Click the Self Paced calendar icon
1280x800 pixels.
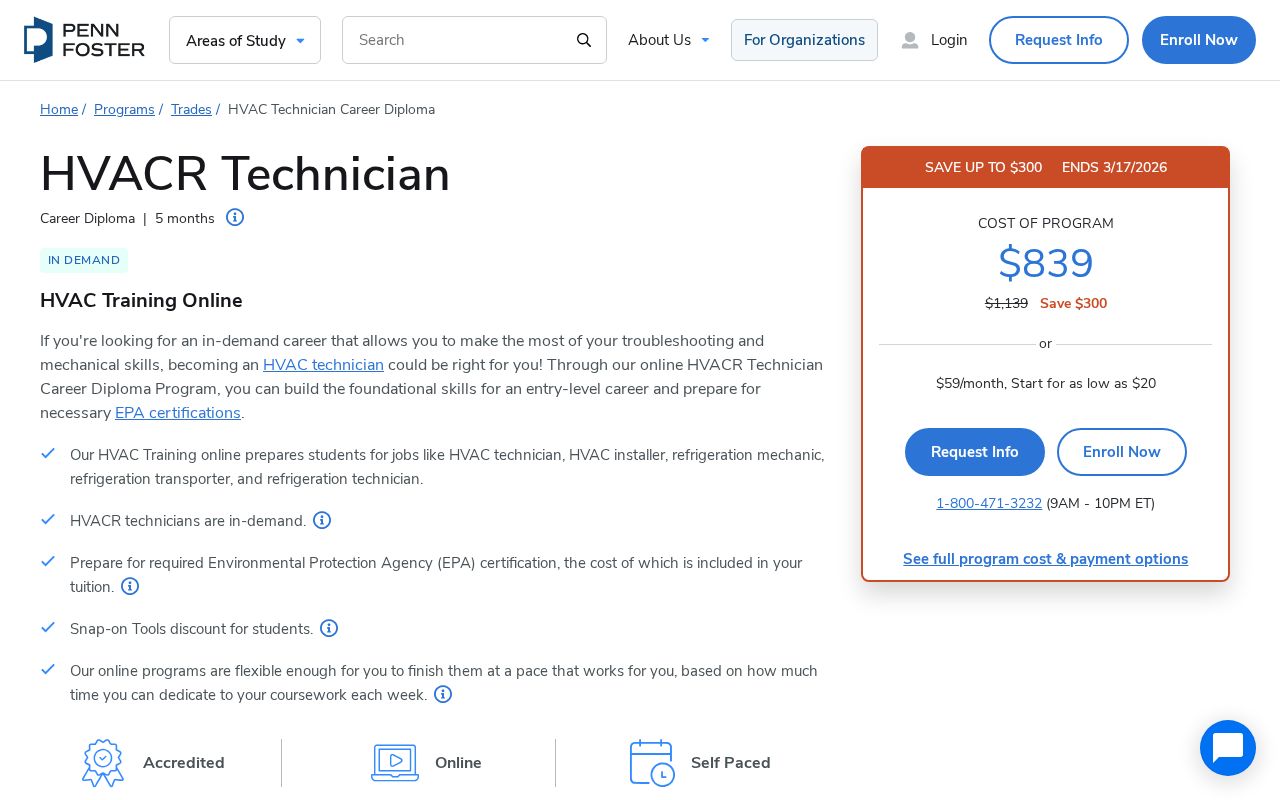[652, 763]
